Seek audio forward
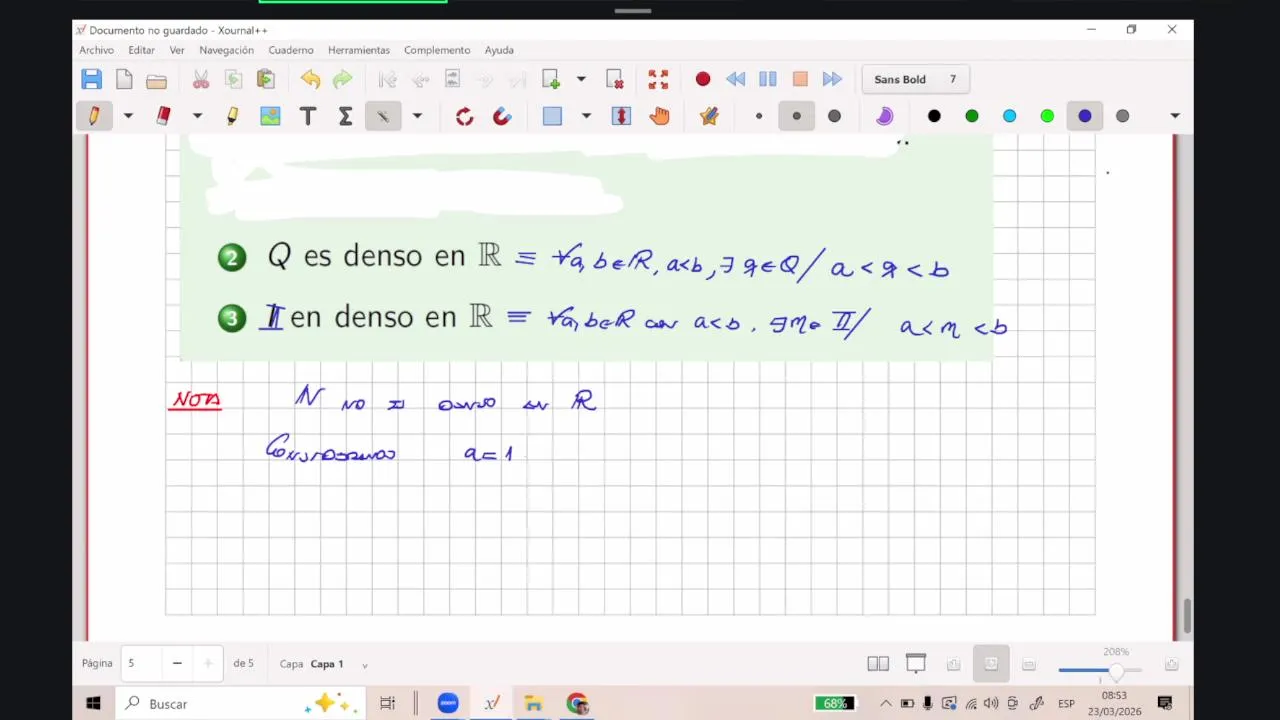This screenshot has width=1280, height=720. pyautogui.click(x=832, y=79)
